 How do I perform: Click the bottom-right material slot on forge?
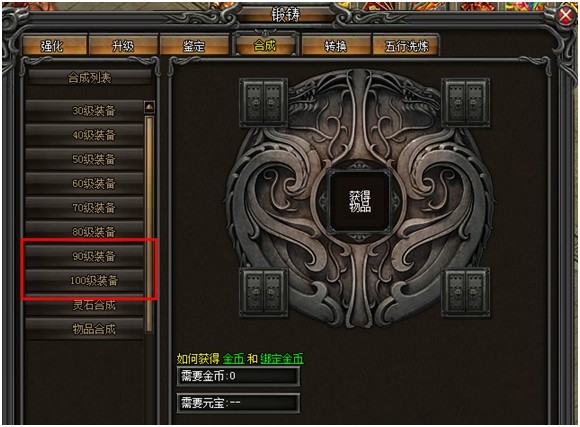466,292
